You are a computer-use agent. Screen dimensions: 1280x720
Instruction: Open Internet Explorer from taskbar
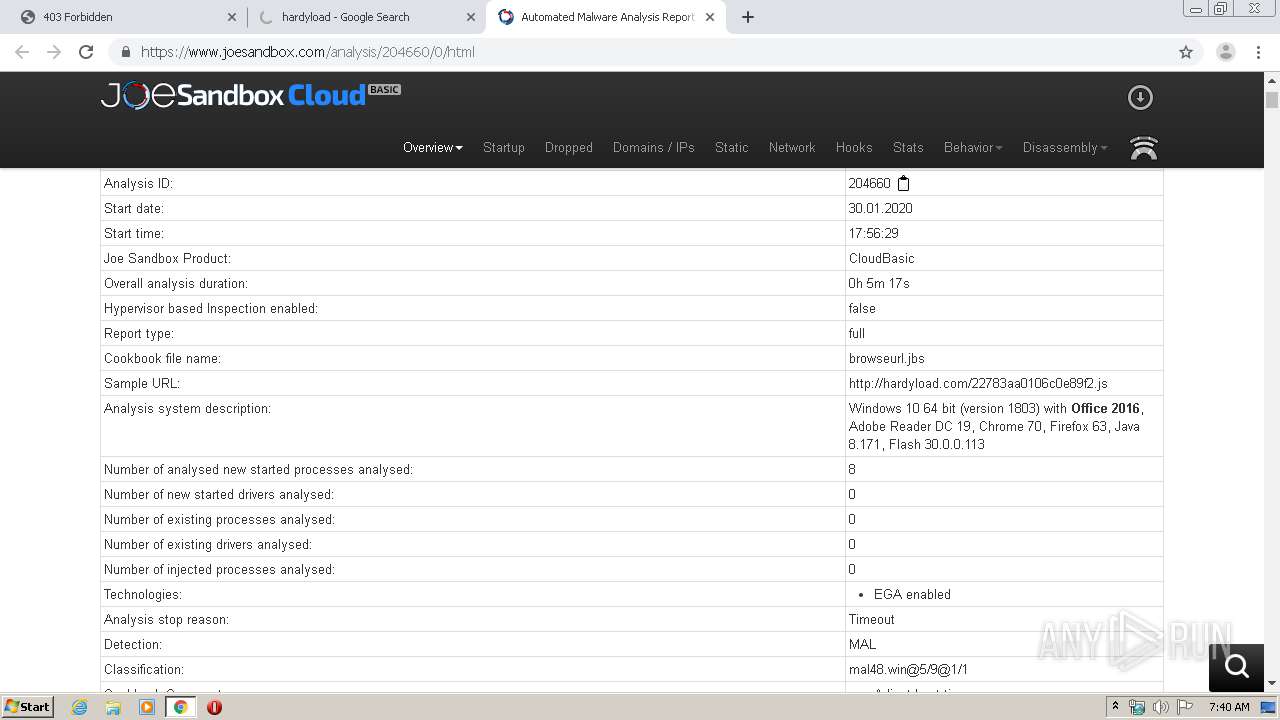click(80, 707)
